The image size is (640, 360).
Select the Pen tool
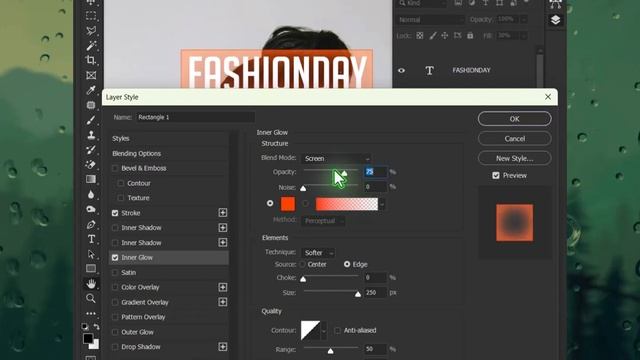(91, 224)
